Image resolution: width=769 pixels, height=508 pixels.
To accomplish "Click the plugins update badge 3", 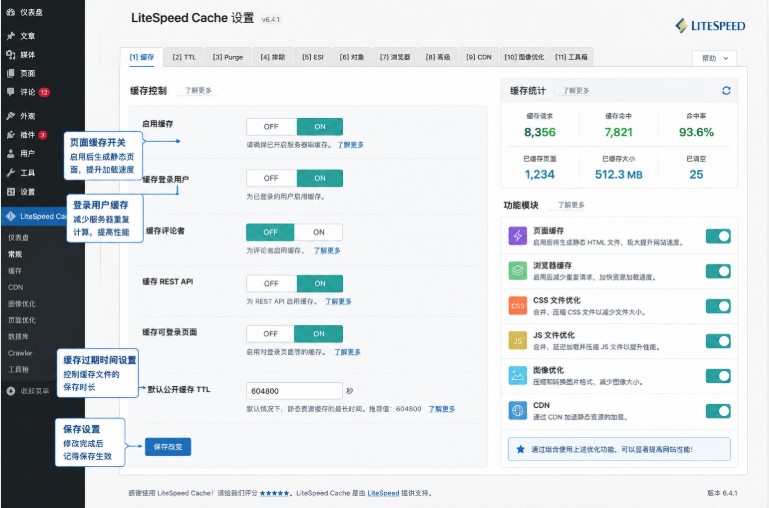I will 43,135.
